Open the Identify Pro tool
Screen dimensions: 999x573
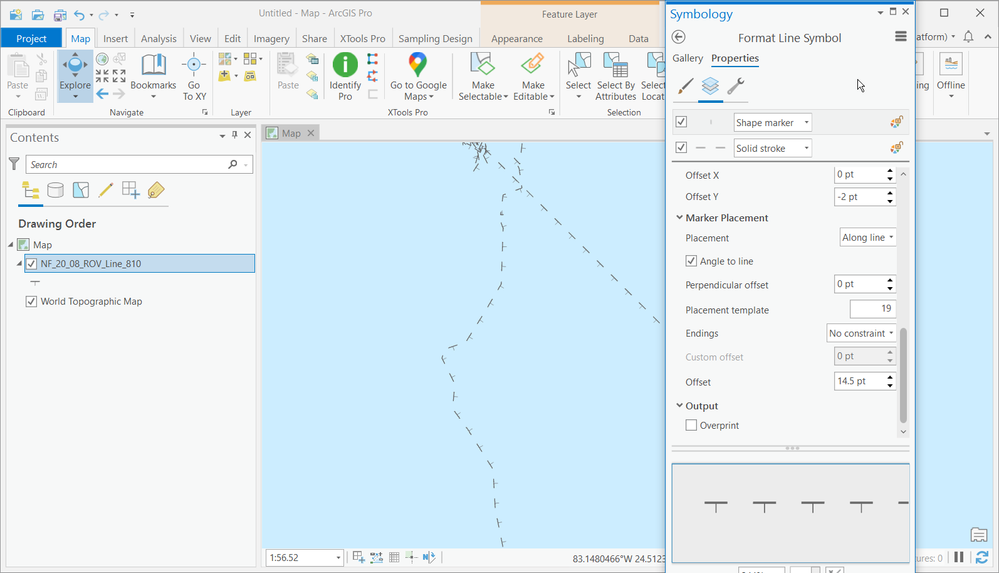click(x=345, y=76)
